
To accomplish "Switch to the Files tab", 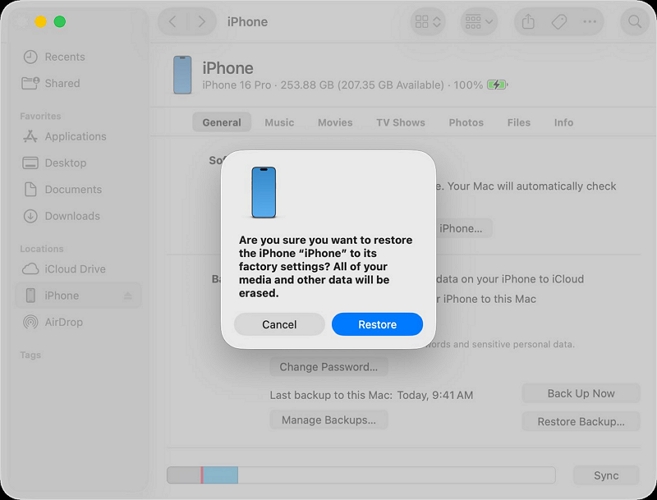I will 519,122.
